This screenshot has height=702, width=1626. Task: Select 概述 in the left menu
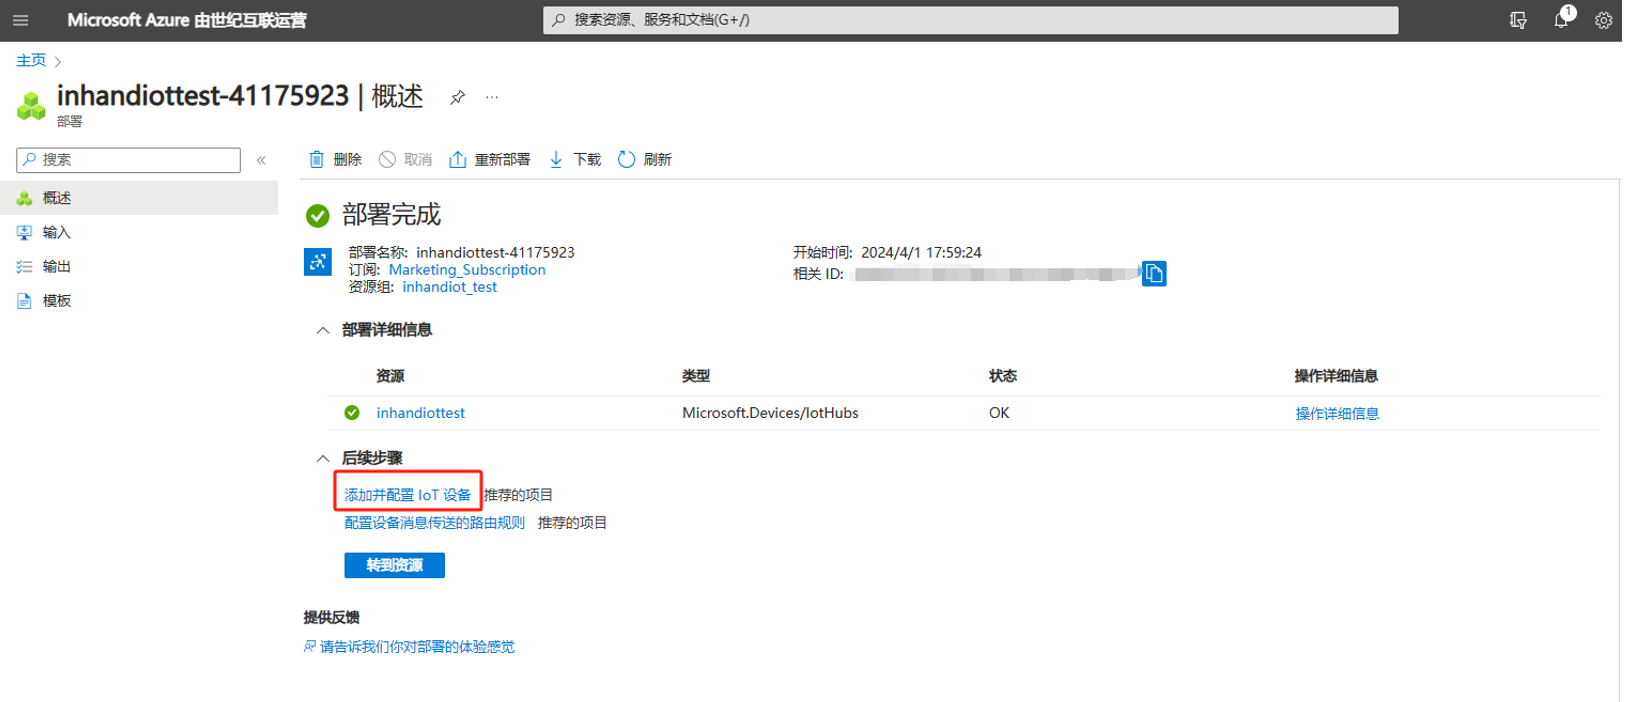(x=139, y=198)
